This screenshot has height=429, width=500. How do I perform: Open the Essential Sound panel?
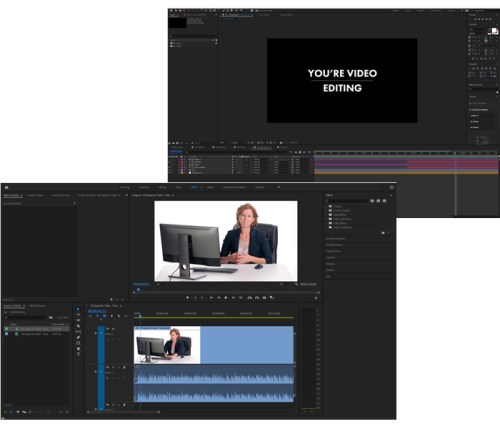coord(334,245)
